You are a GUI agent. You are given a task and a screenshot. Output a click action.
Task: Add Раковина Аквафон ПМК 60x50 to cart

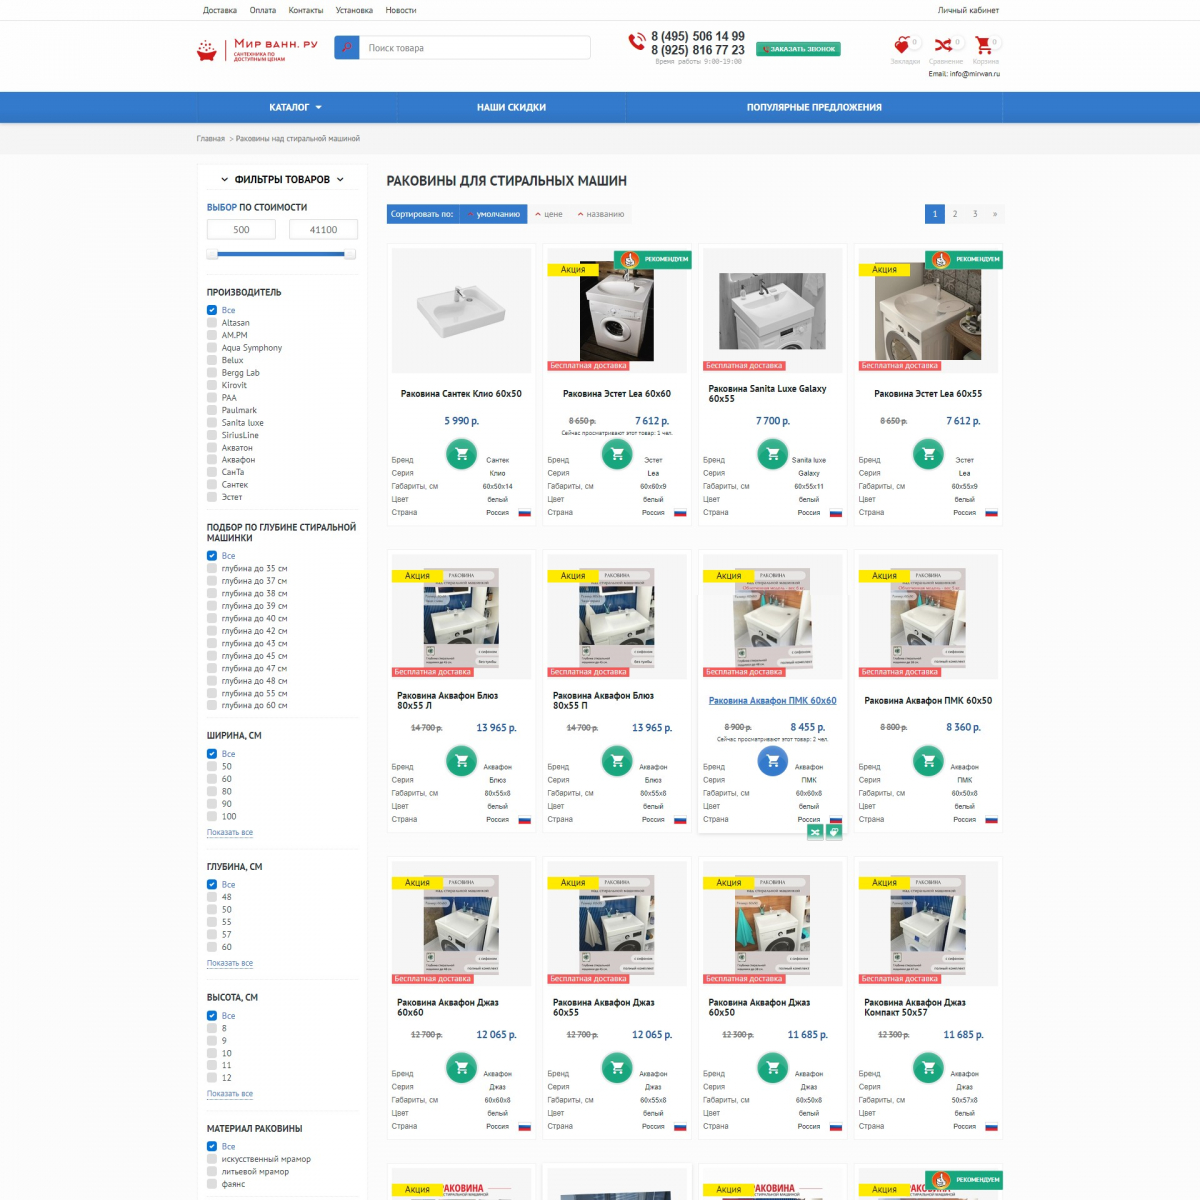929,761
